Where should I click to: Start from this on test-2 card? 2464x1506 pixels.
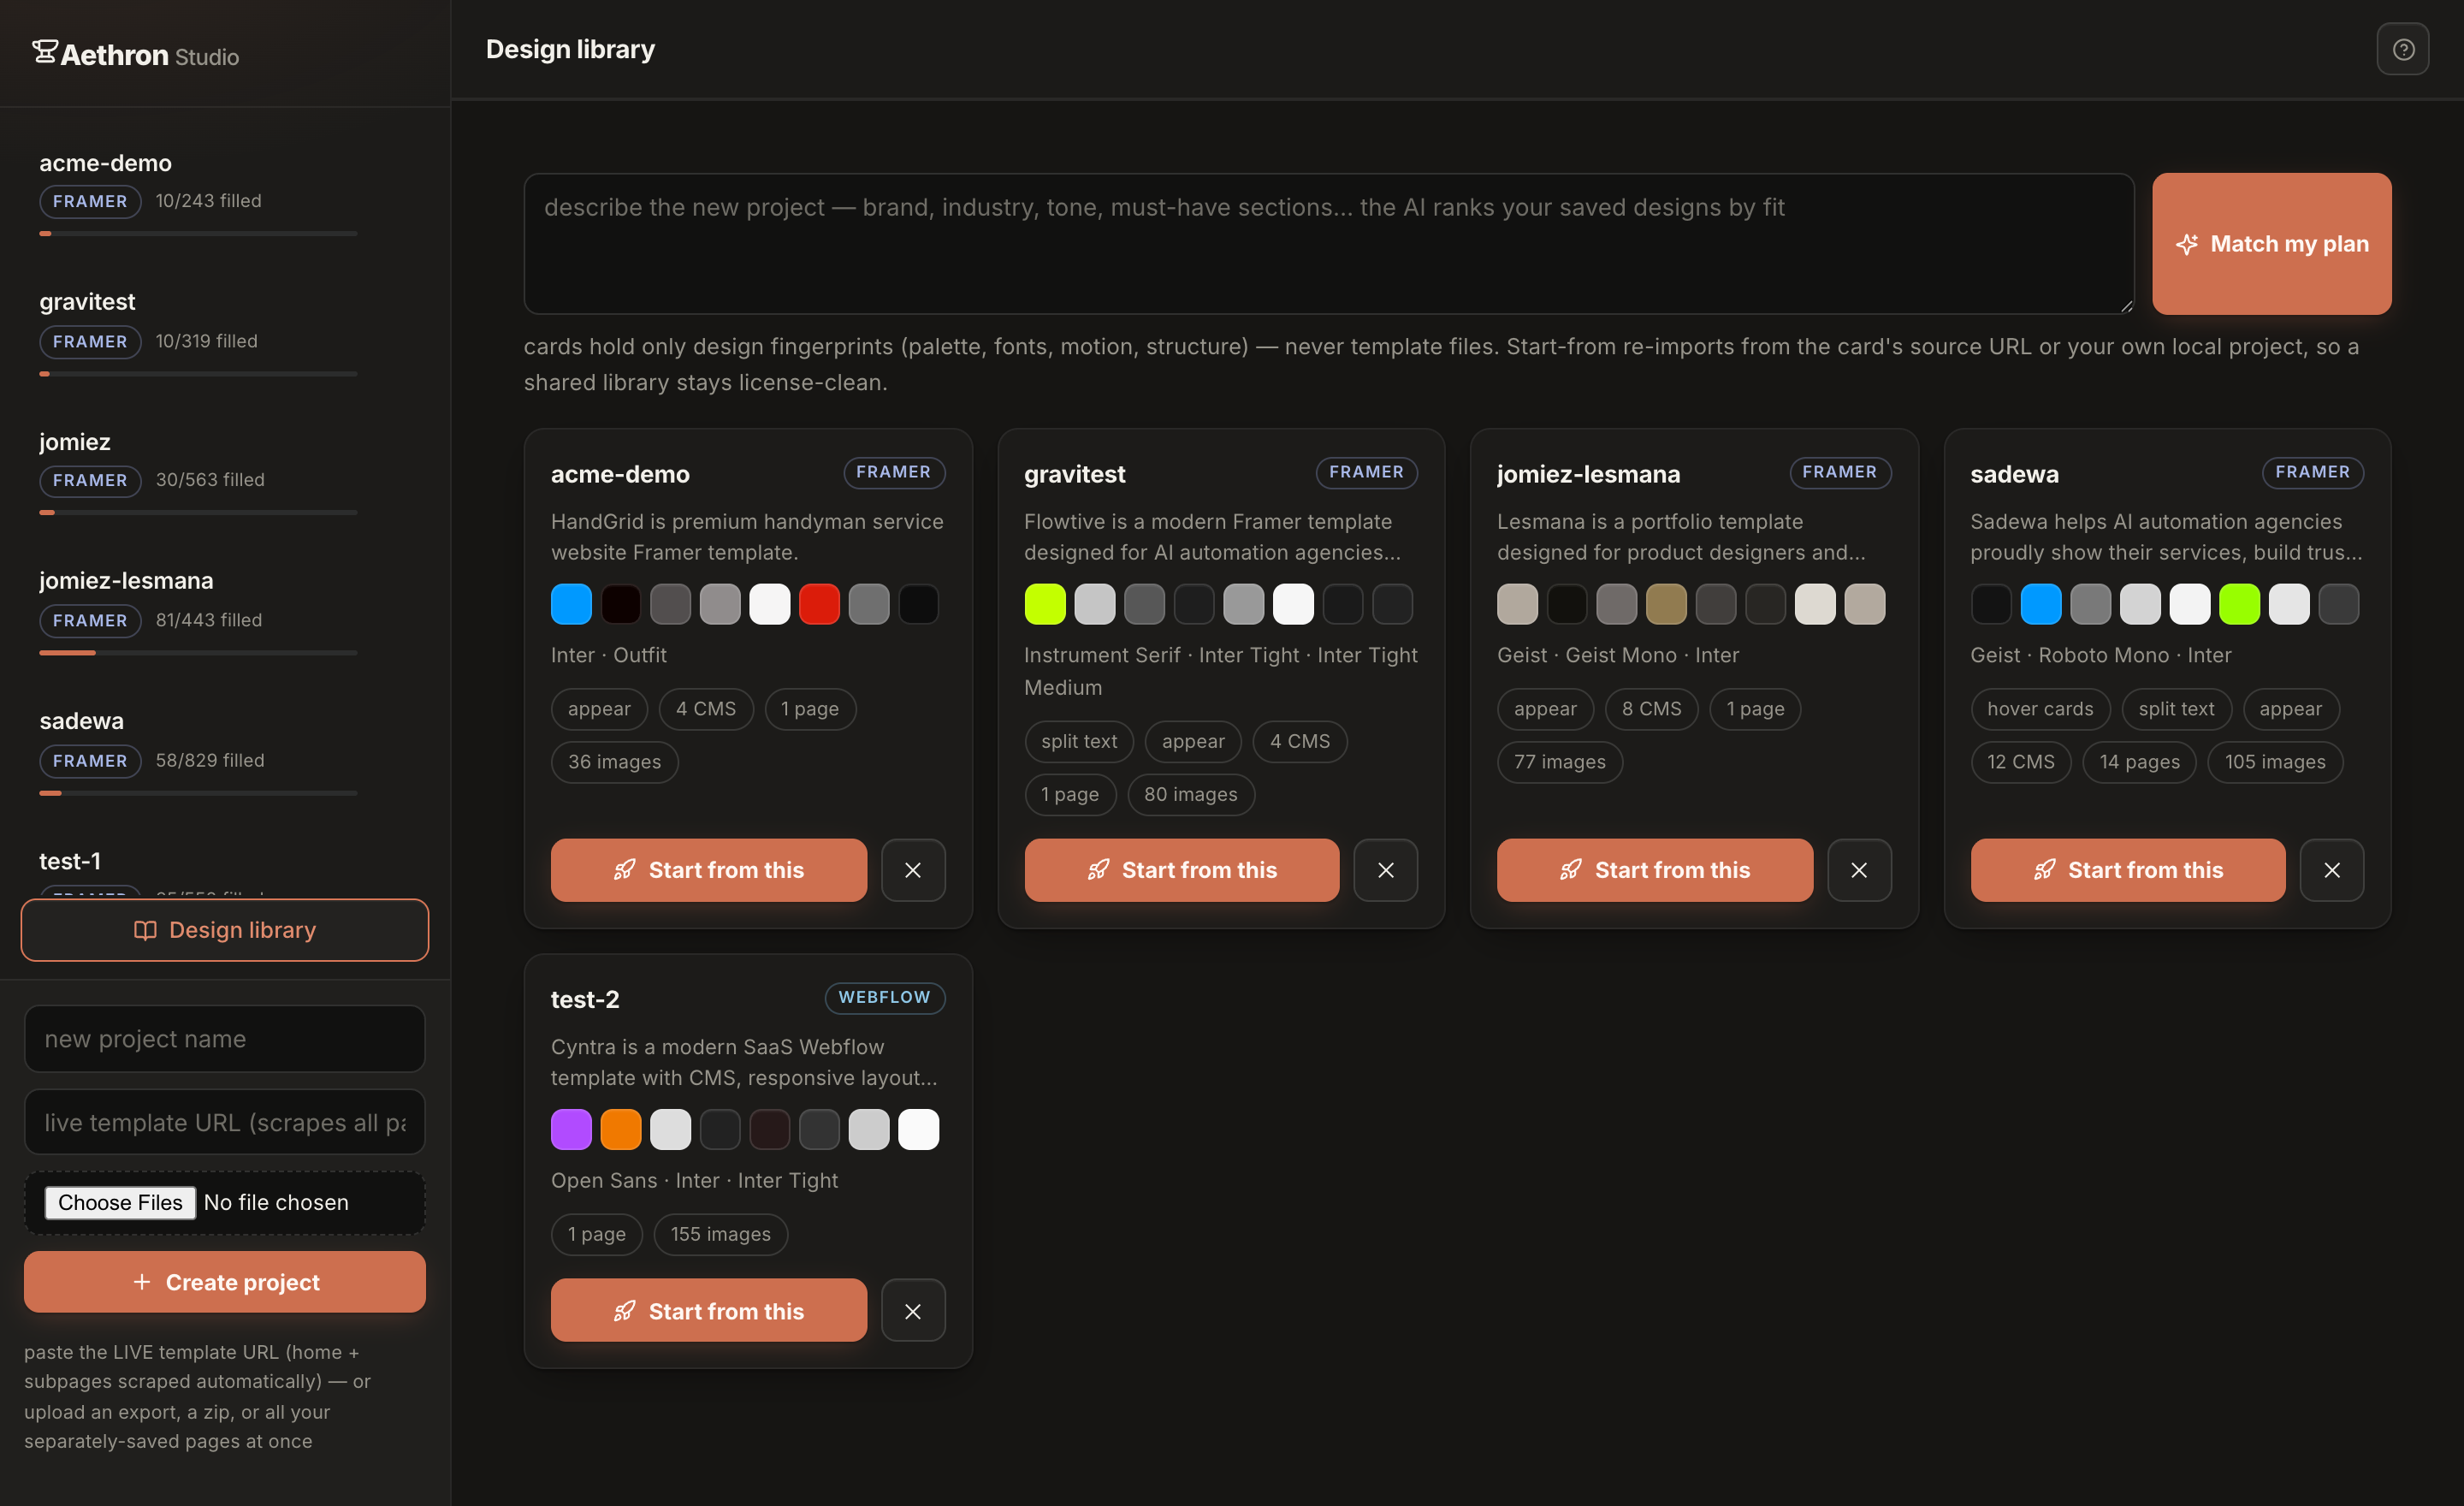coord(708,1311)
